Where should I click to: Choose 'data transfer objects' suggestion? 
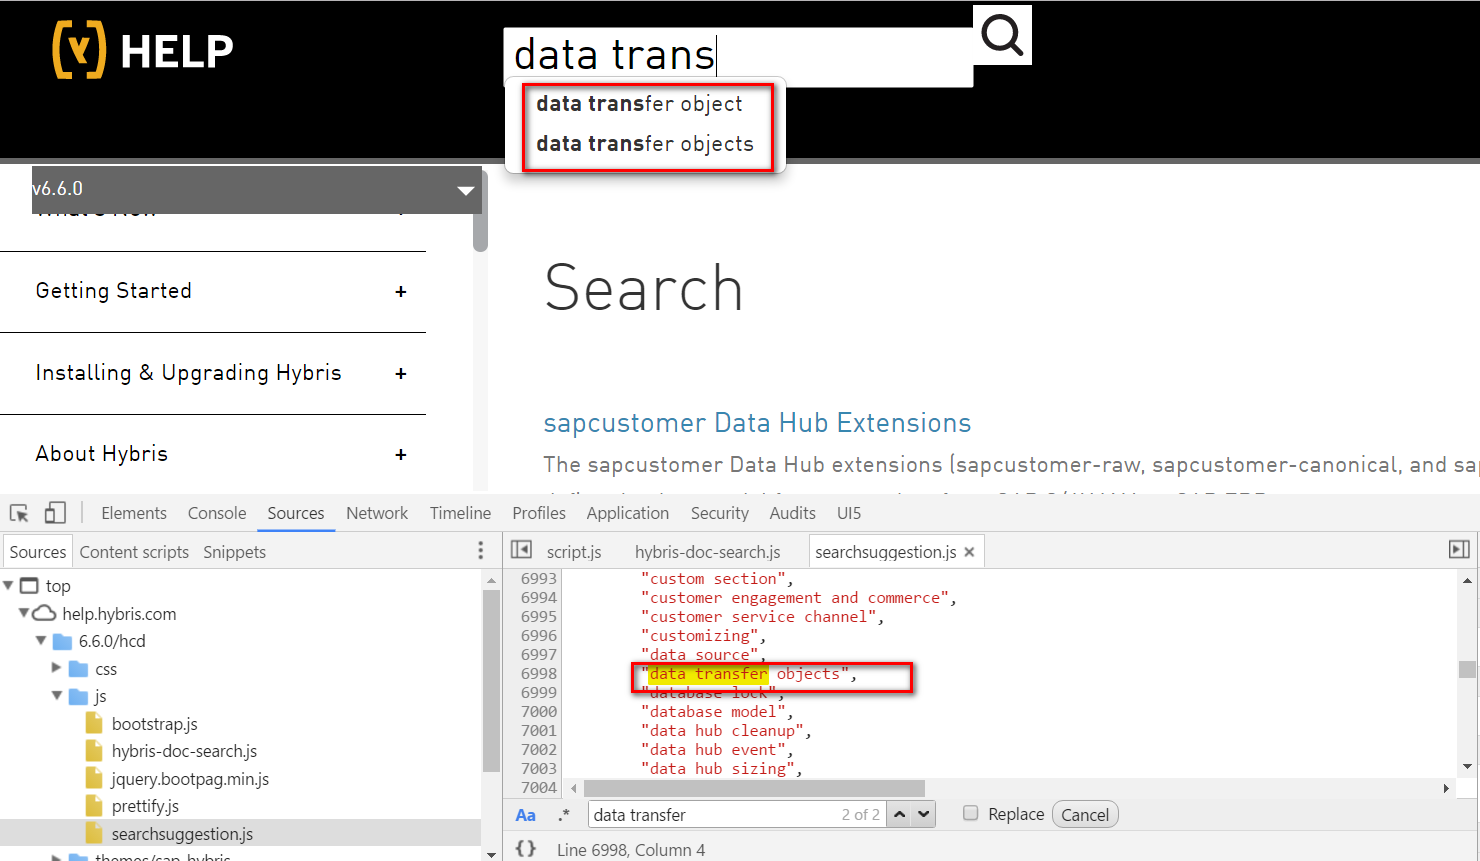tap(645, 144)
